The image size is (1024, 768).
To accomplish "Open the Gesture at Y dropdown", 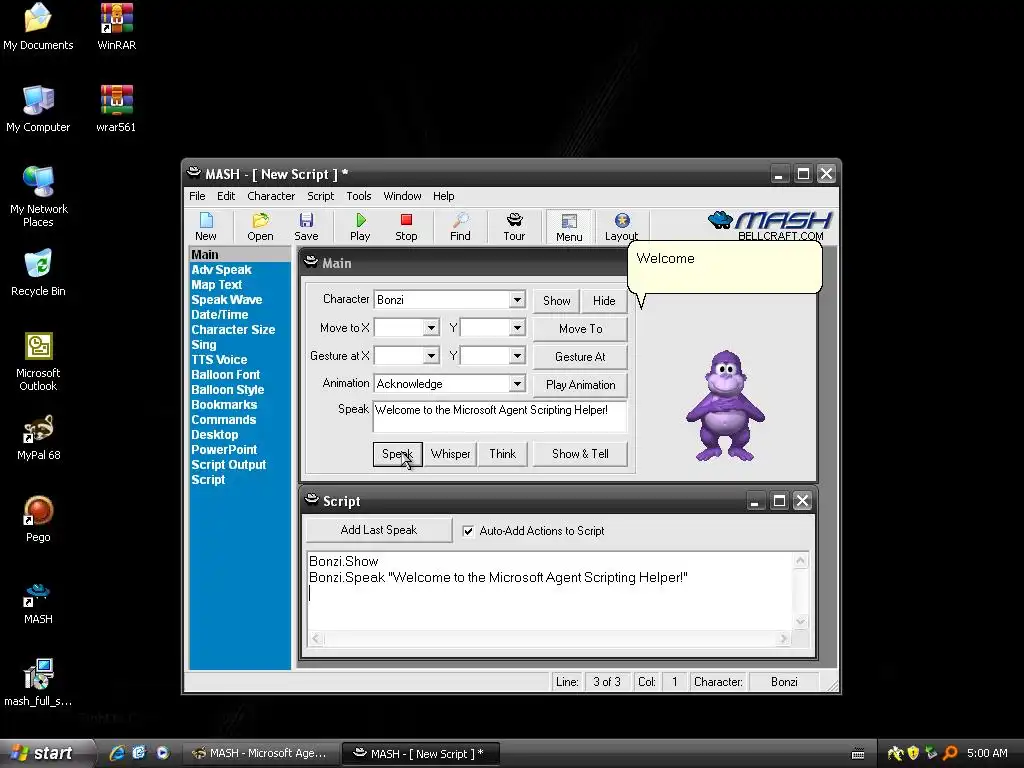I will coord(517,356).
